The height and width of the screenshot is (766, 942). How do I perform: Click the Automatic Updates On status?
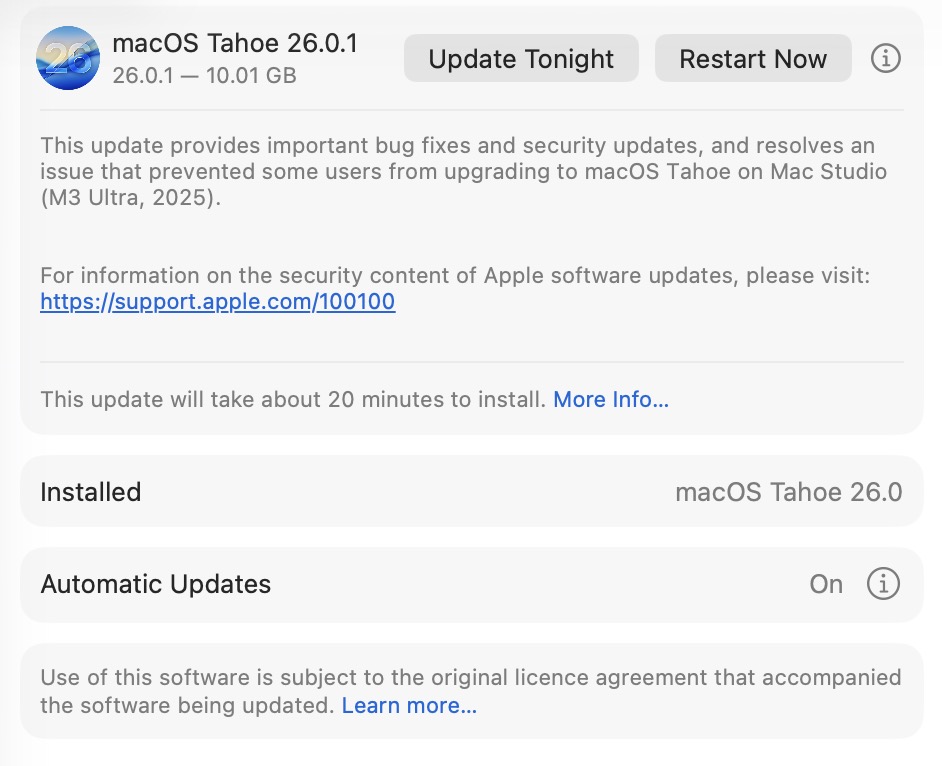tap(826, 584)
